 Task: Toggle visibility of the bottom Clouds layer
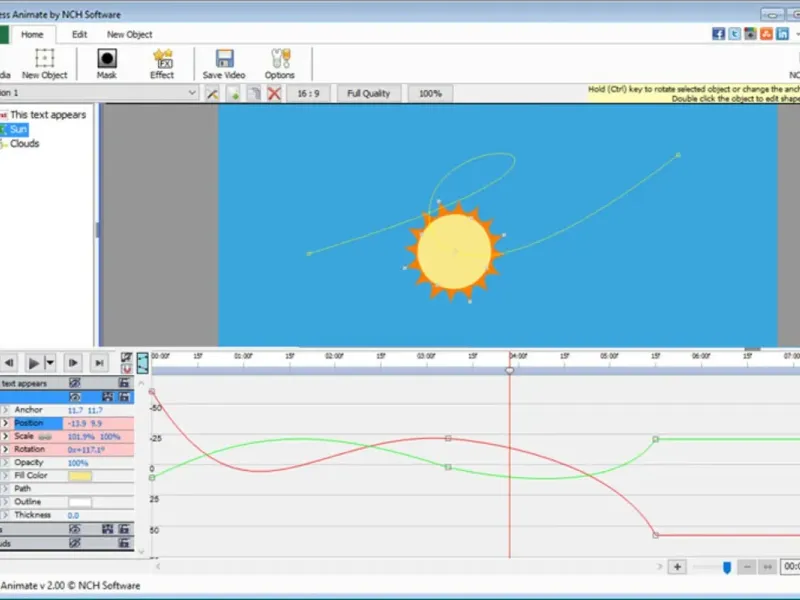(x=75, y=542)
